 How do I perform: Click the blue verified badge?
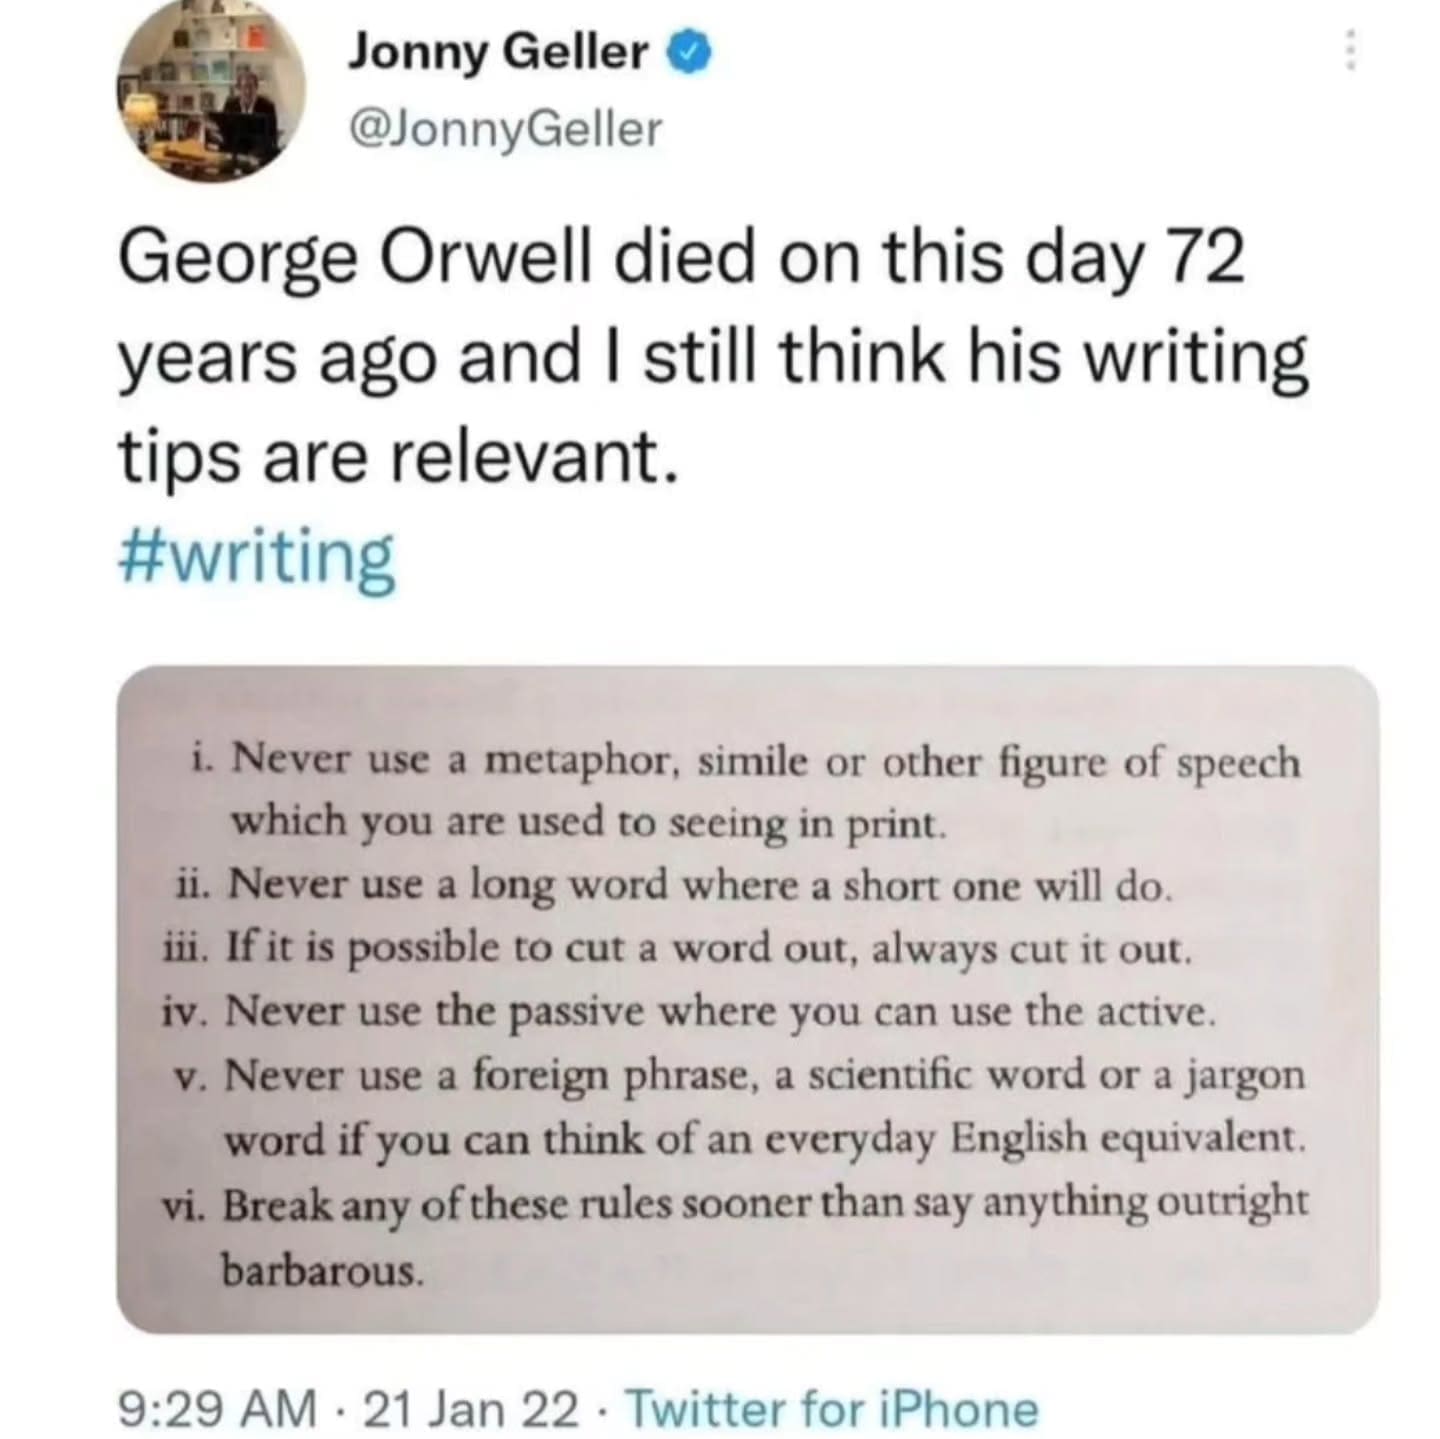coord(690,52)
